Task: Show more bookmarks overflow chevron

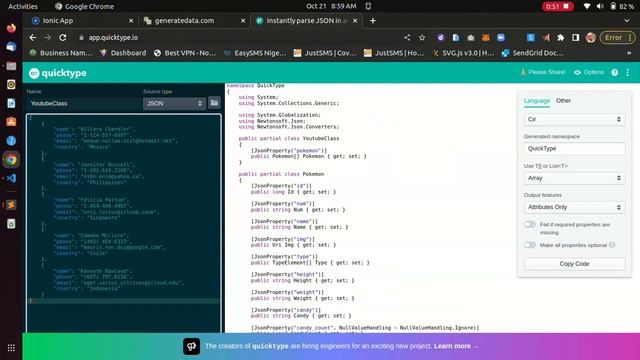Action: coord(629,53)
